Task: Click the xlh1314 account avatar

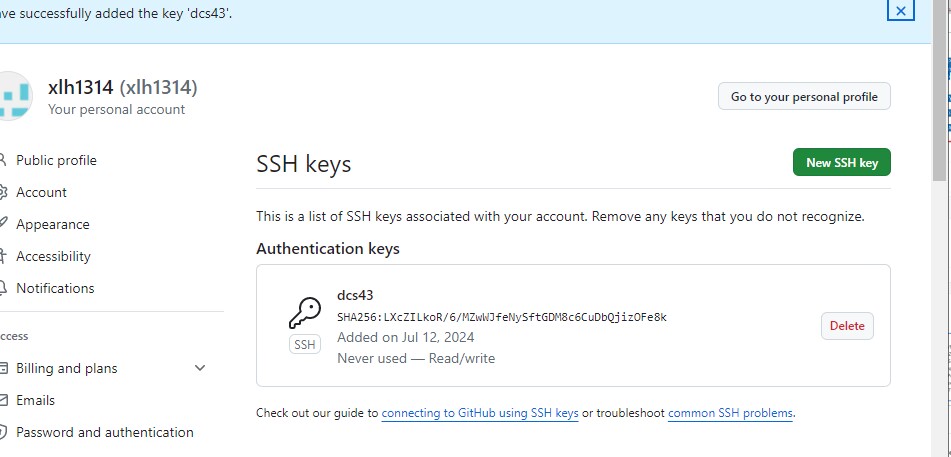Action: tap(14, 97)
